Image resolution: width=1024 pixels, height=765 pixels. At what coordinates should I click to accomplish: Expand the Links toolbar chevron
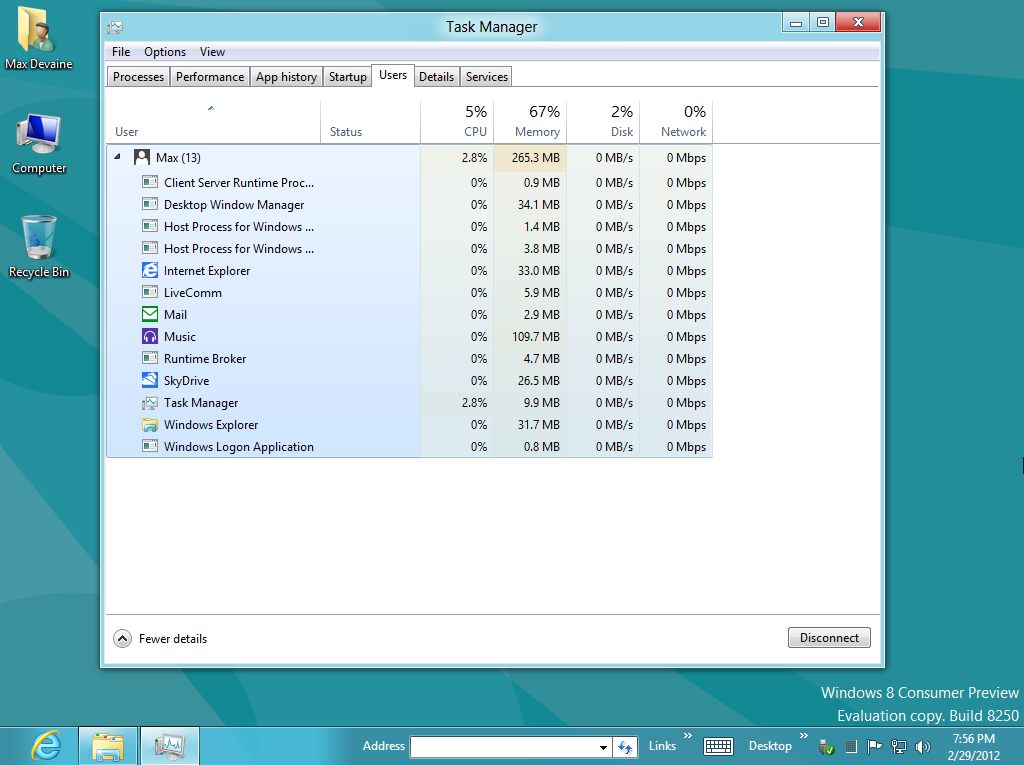click(688, 736)
